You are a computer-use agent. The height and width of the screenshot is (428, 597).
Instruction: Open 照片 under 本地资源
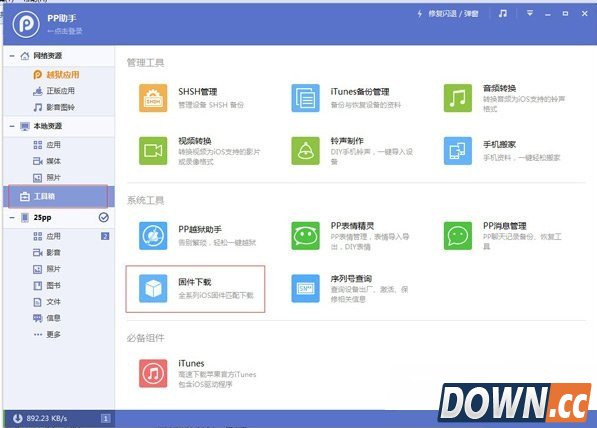coord(47,177)
